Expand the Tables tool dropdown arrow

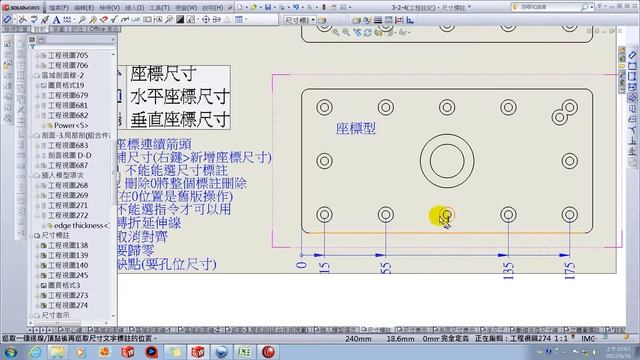click(x=246, y=19)
